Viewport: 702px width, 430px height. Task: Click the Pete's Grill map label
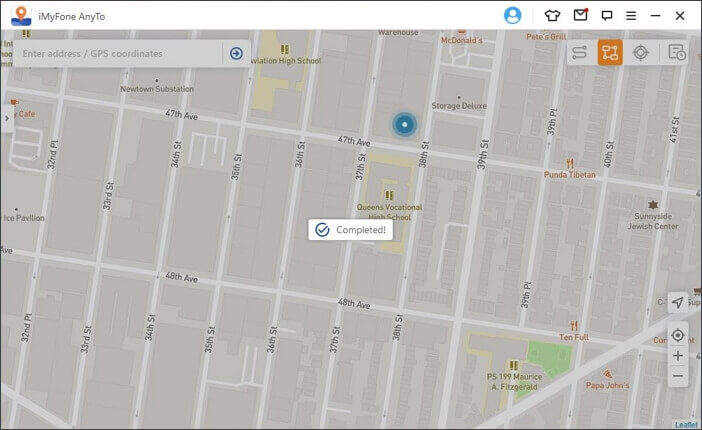(x=546, y=36)
